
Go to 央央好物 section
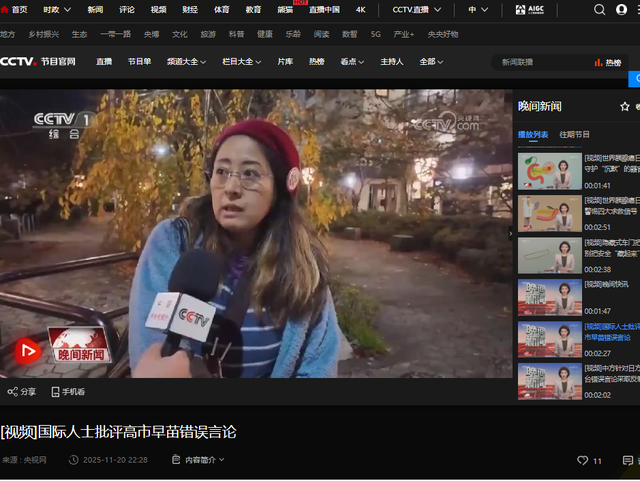pyautogui.click(x=443, y=34)
